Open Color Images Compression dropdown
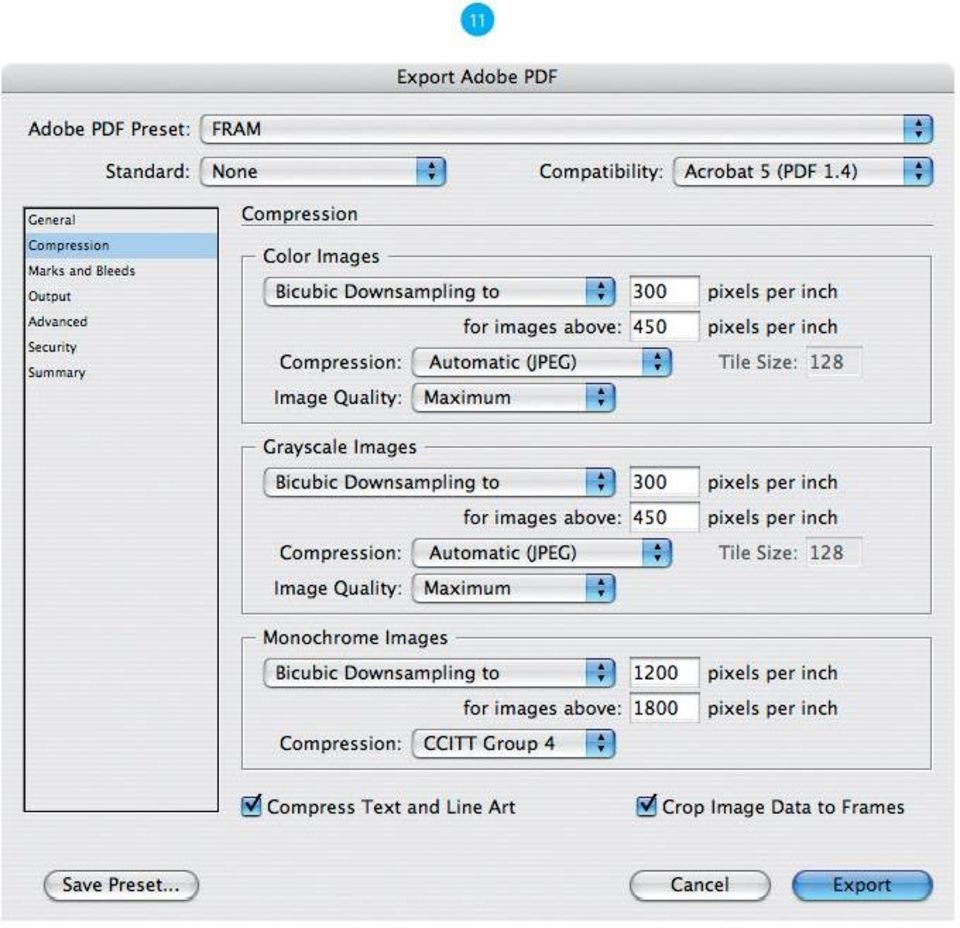The image size is (960, 928). pyautogui.click(x=542, y=362)
